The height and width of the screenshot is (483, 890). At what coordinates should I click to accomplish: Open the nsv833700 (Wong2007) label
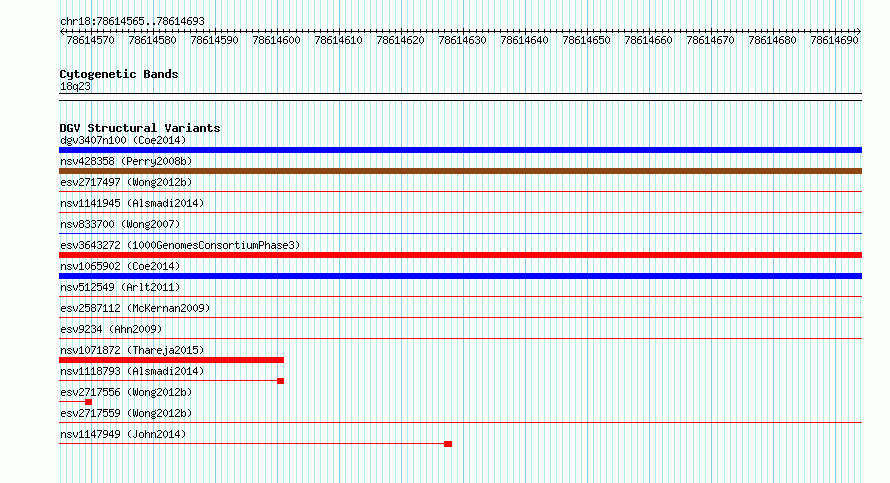(120, 224)
